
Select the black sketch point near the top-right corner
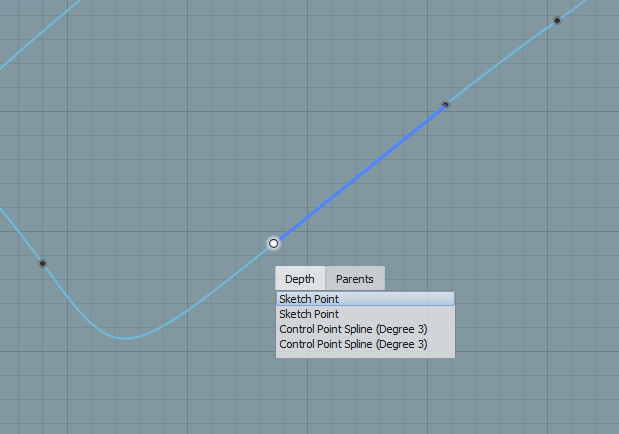point(557,21)
